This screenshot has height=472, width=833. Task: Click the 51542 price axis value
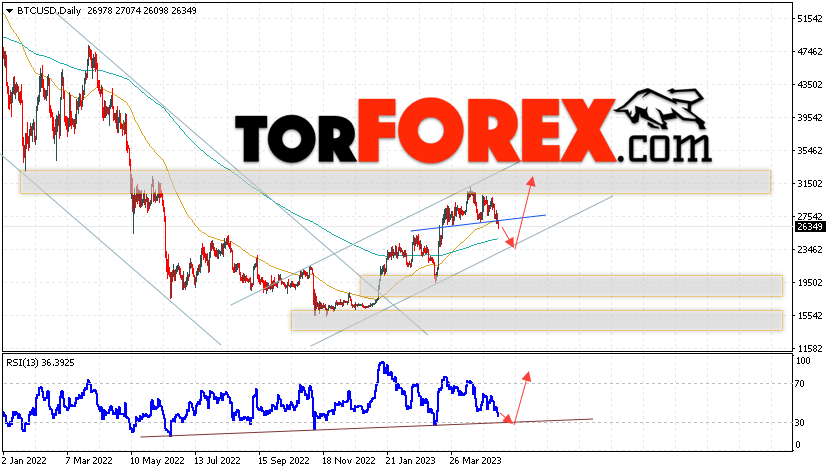click(810, 19)
